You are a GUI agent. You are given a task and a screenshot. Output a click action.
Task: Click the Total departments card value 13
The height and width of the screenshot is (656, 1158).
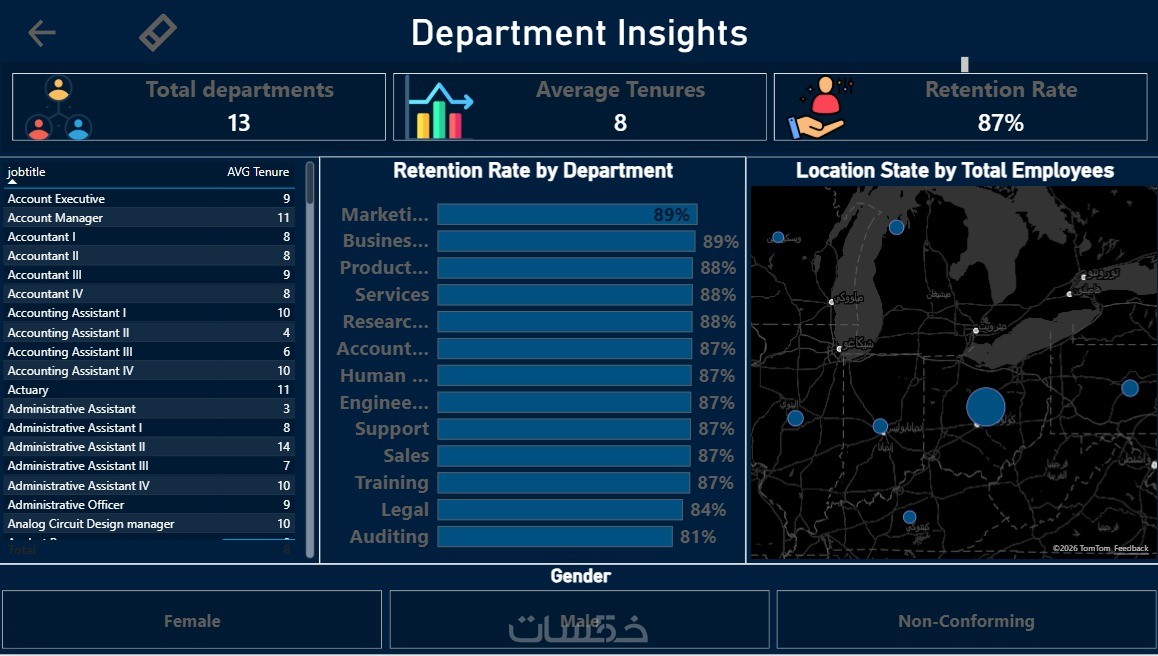tap(239, 123)
